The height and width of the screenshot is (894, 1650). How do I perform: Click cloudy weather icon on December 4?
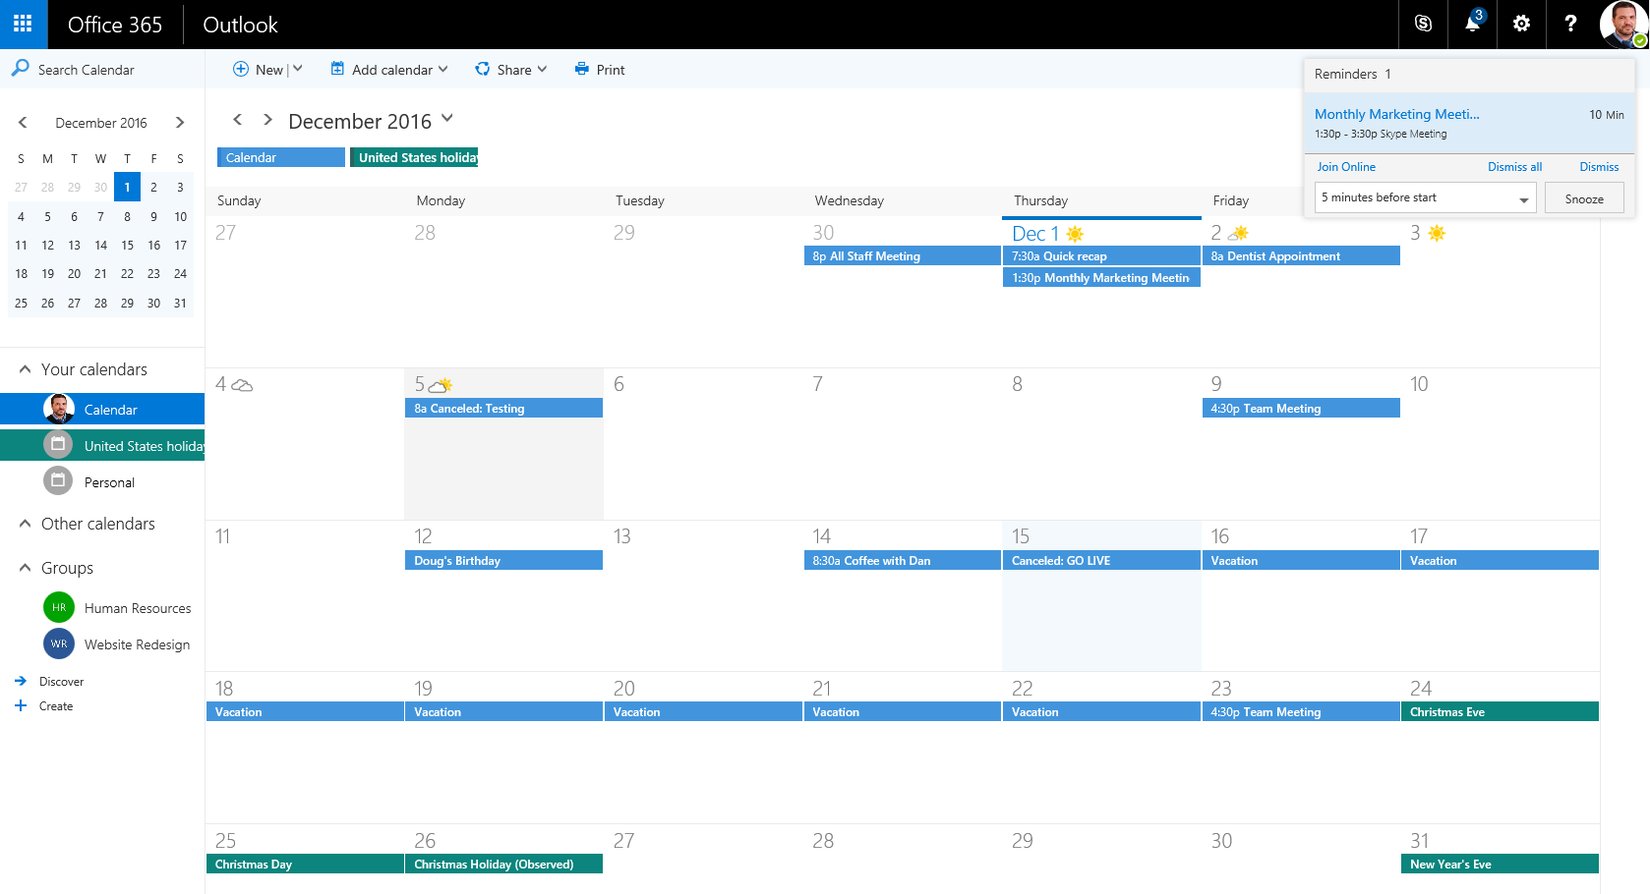click(x=242, y=385)
